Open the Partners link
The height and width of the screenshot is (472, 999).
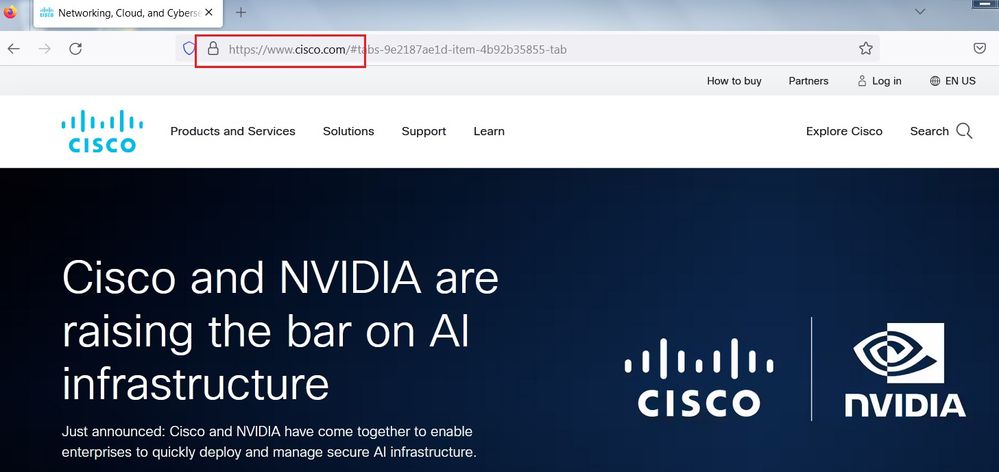[x=809, y=81]
